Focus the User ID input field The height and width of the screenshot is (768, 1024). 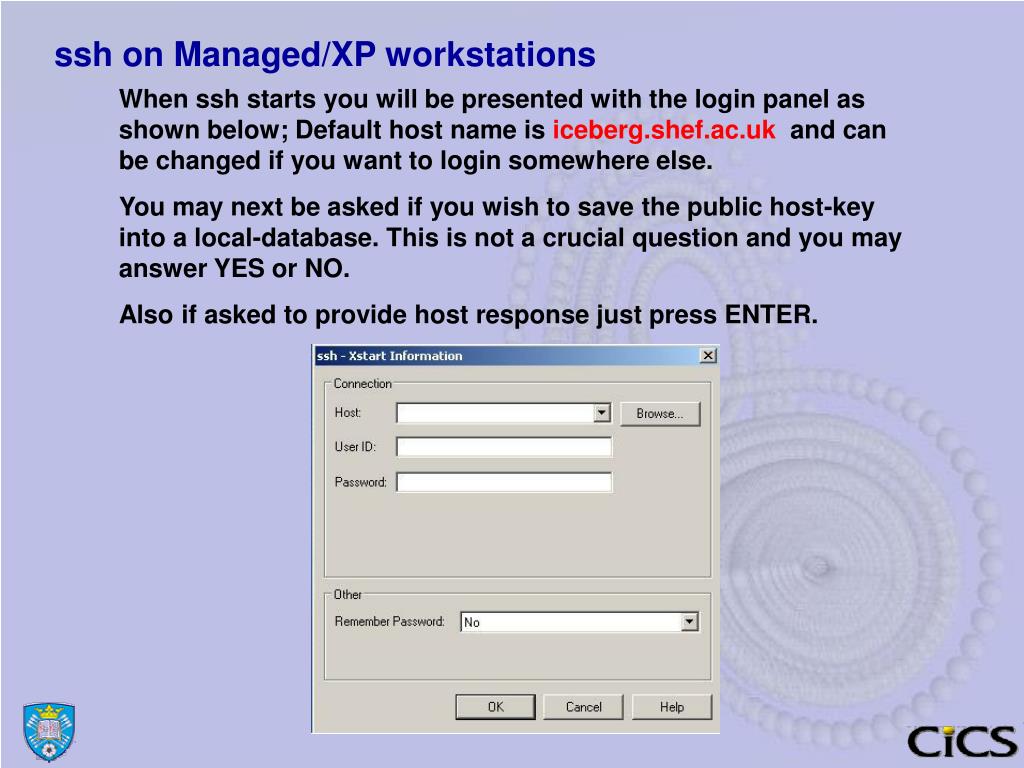[x=504, y=447]
